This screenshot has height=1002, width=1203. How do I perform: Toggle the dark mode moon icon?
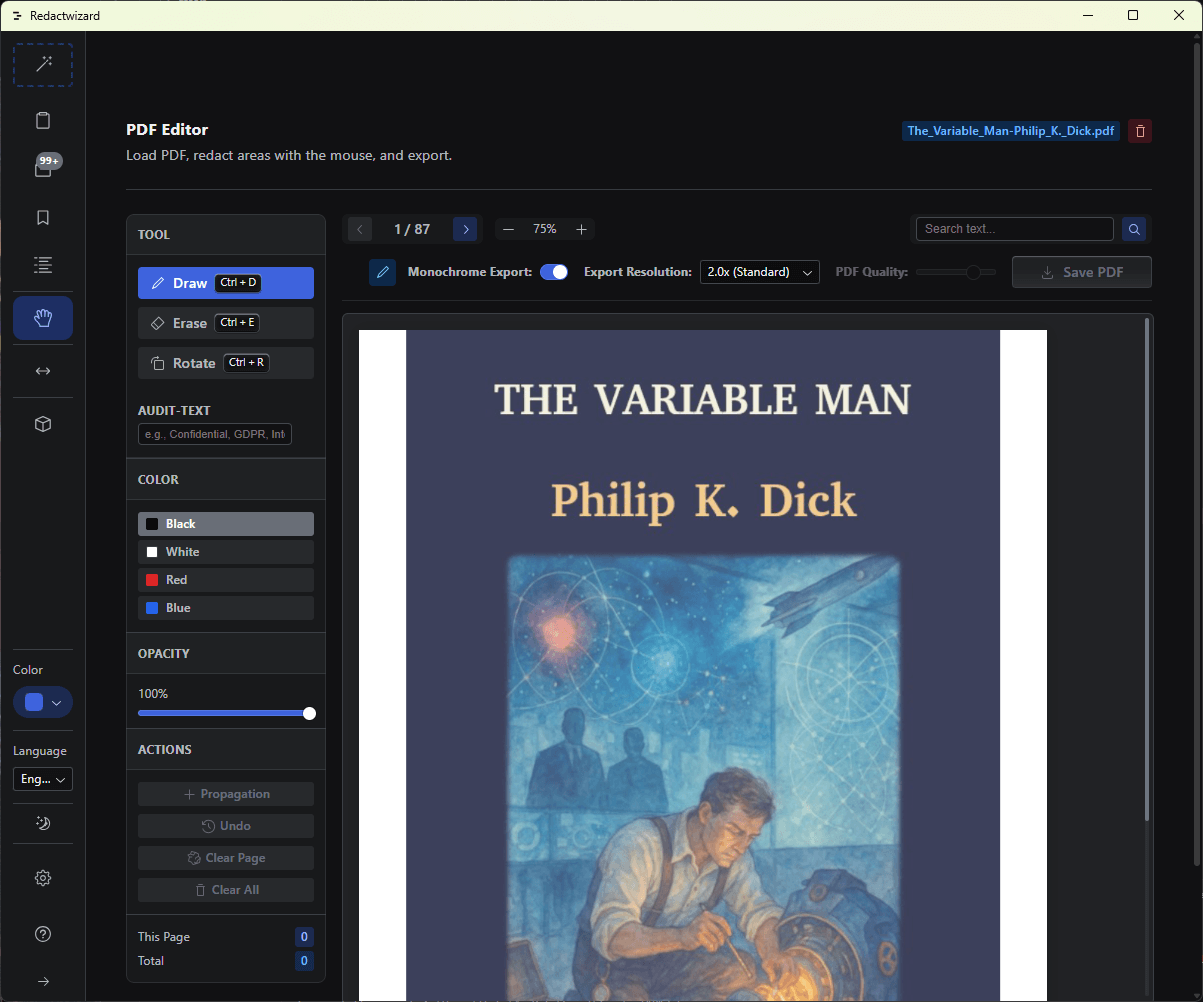click(x=43, y=823)
